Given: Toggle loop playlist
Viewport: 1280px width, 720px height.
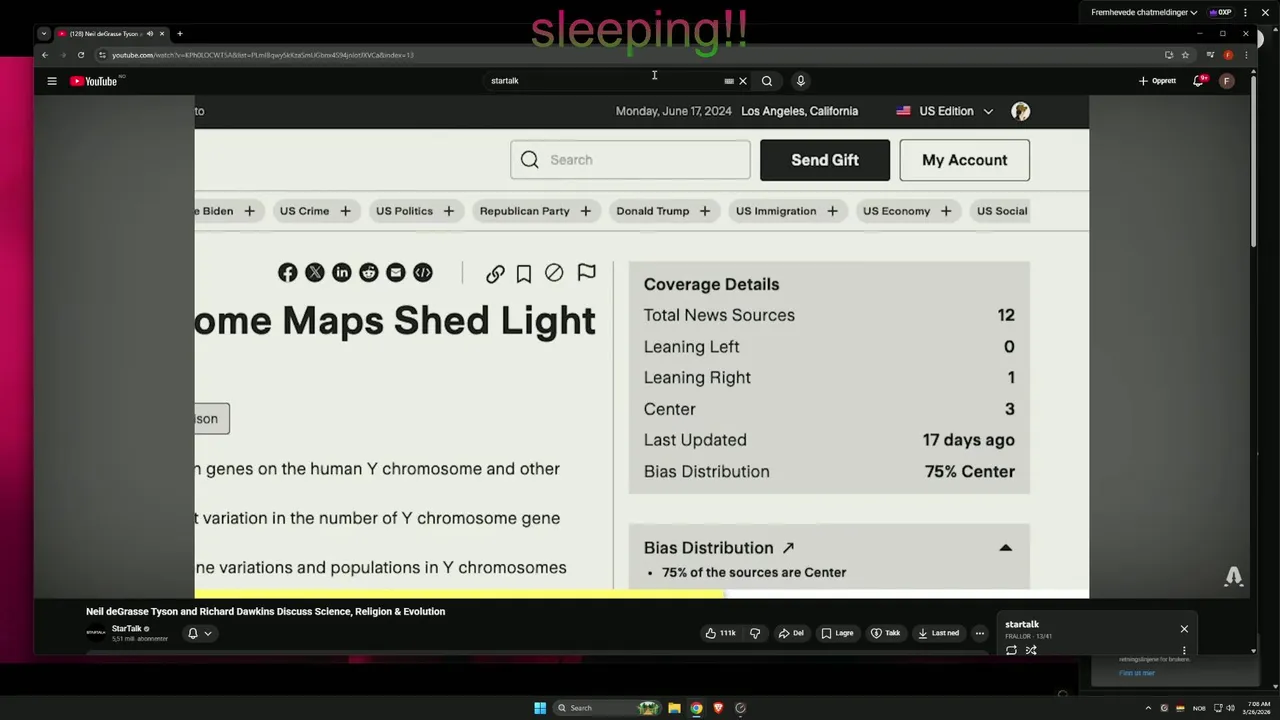Looking at the screenshot, I should click(x=1011, y=650).
